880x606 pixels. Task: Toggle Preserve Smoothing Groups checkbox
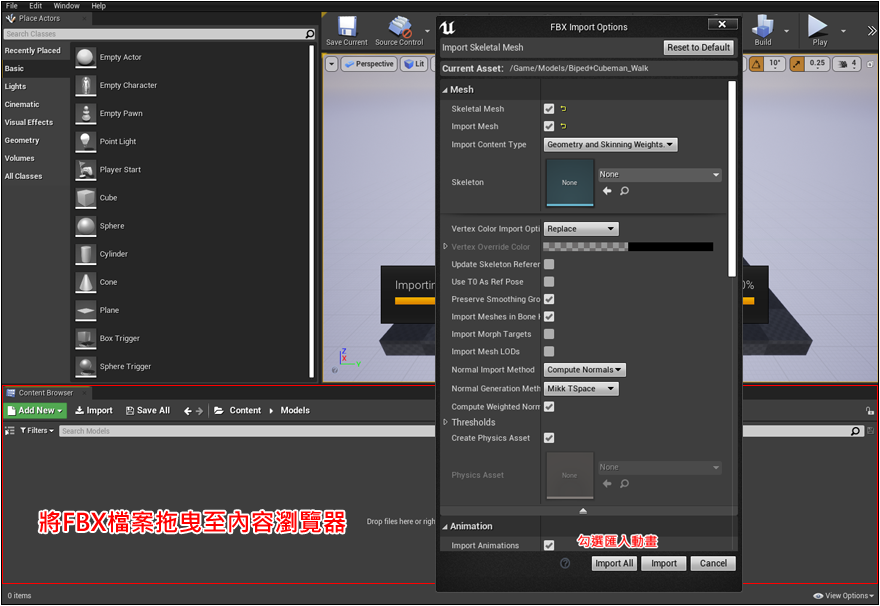pos(549,299)
